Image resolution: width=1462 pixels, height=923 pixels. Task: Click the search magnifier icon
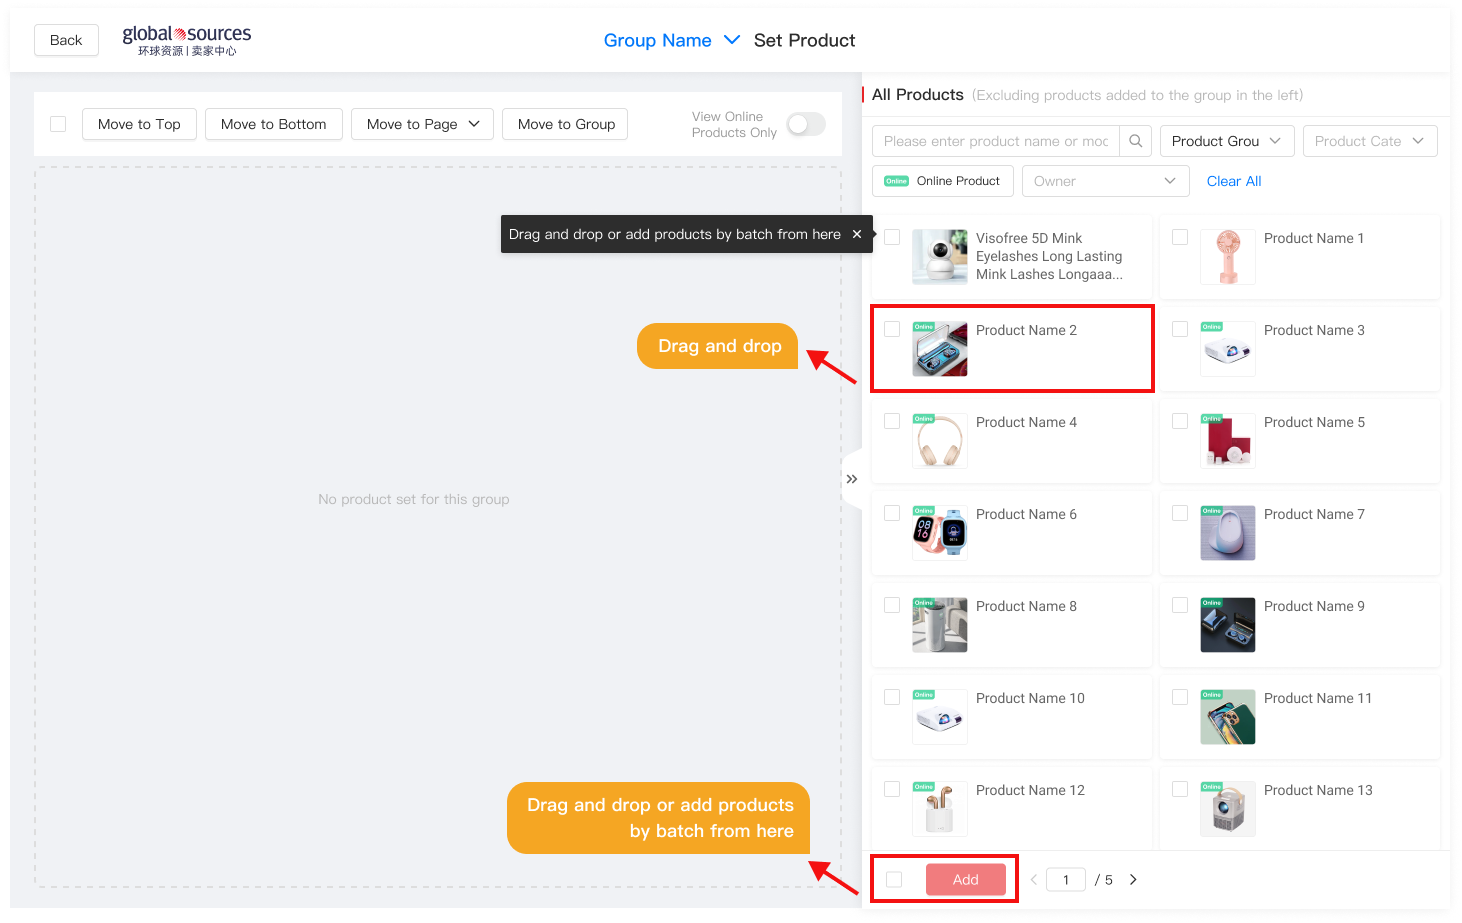(x=1135, y=141)
